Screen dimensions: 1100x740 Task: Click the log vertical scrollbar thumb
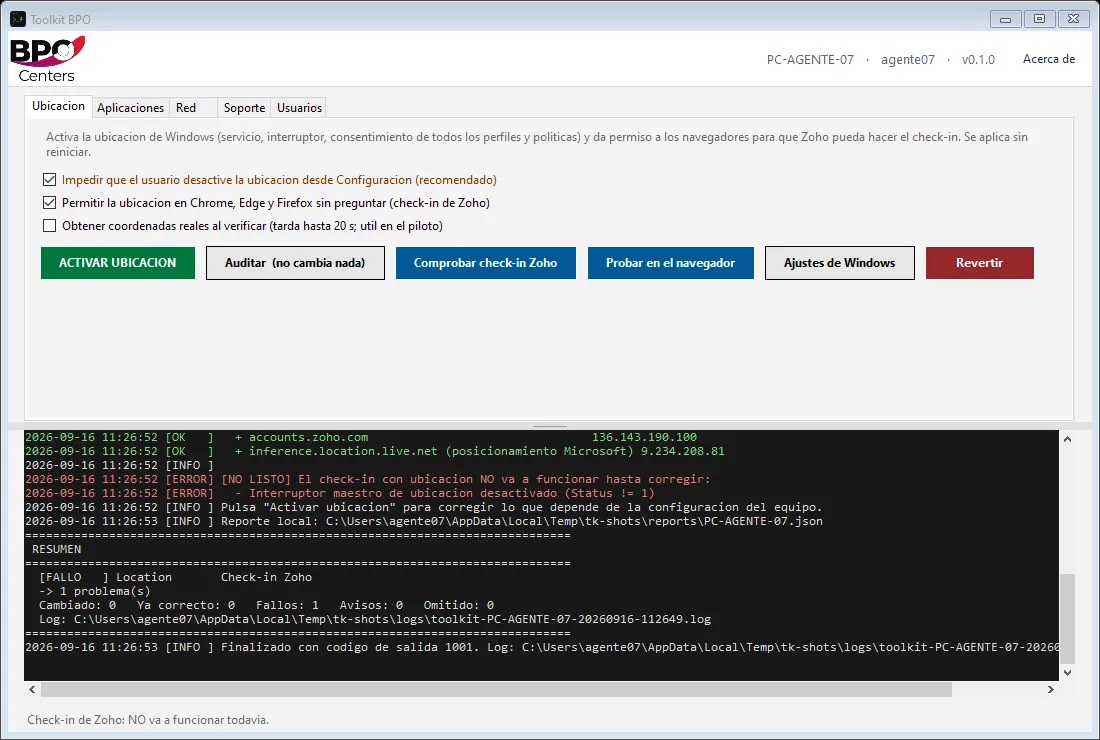pyautogui.click(x=1067, y=619)
